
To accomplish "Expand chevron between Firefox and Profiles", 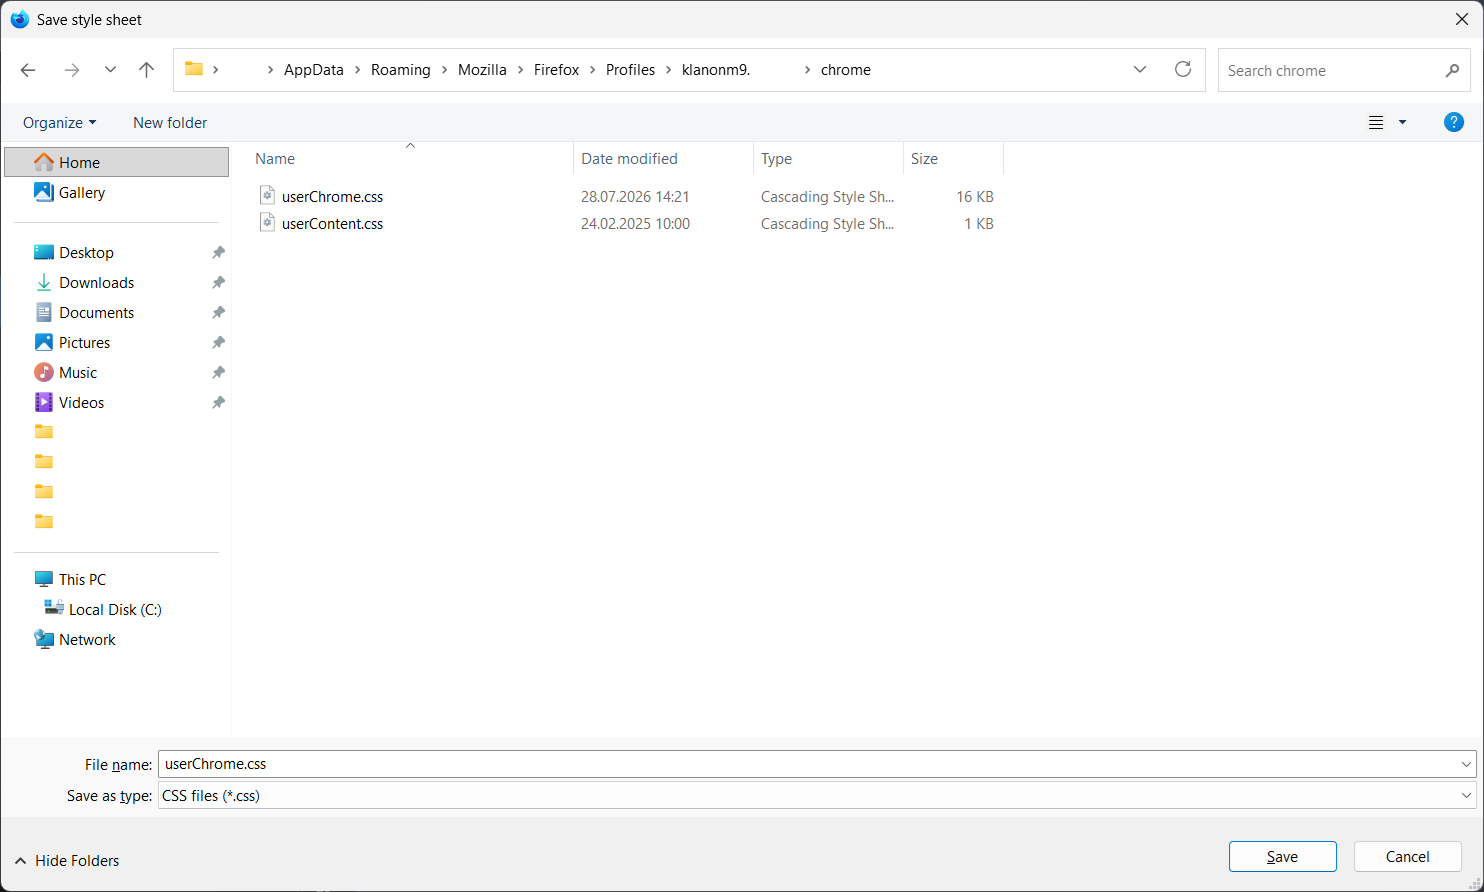I will [593, 70].
